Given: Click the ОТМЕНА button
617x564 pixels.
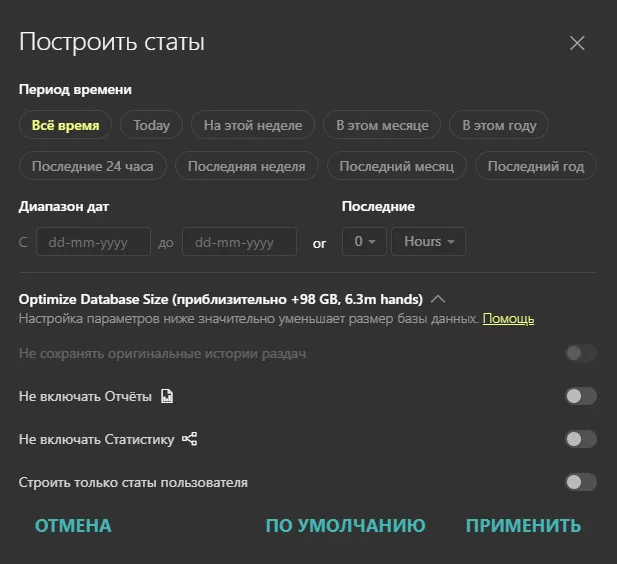Looking at the screenshot, I should [x=73, y=526].
